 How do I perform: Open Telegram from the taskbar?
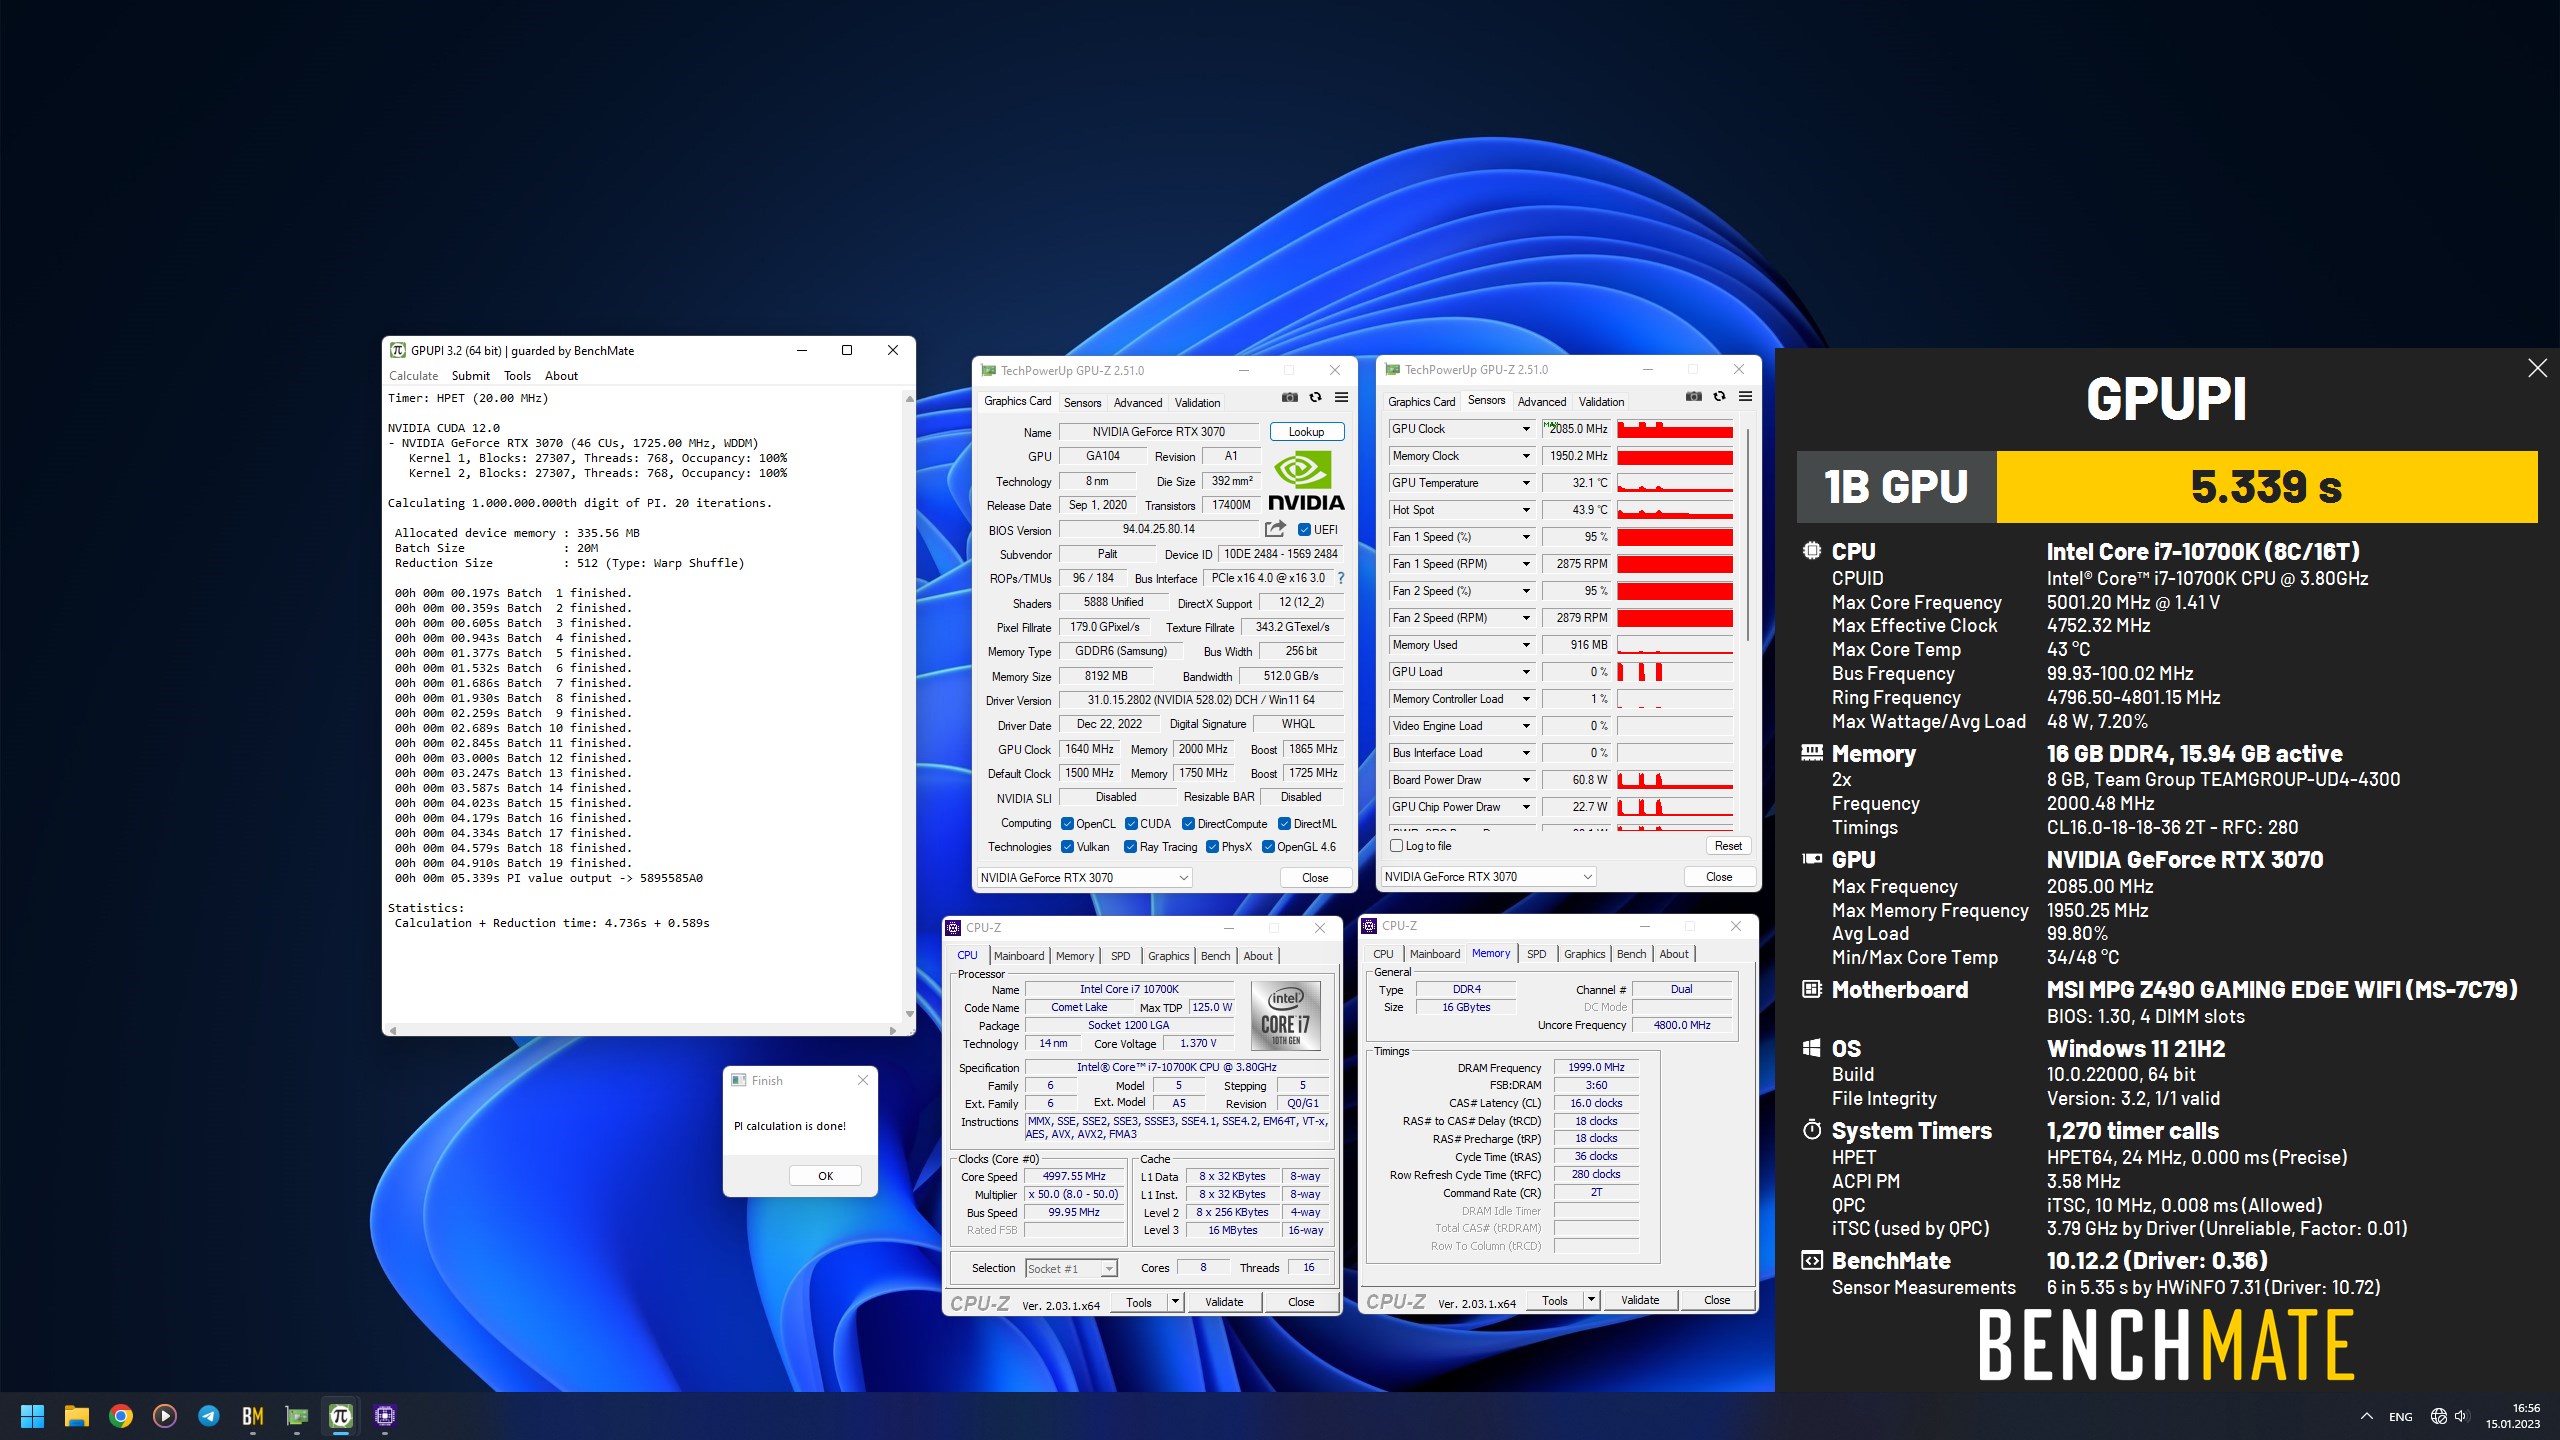coord(208,1416)
